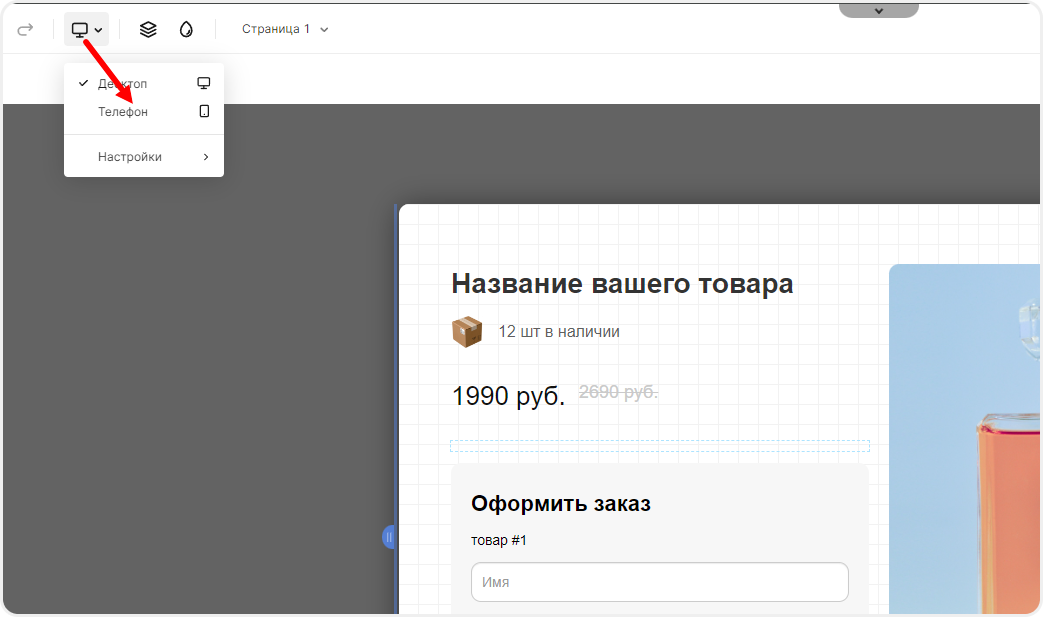Click the desktop monitor icon in the menu
Image resolution: width=1043 pixels, height=617 pixels.
204,83
